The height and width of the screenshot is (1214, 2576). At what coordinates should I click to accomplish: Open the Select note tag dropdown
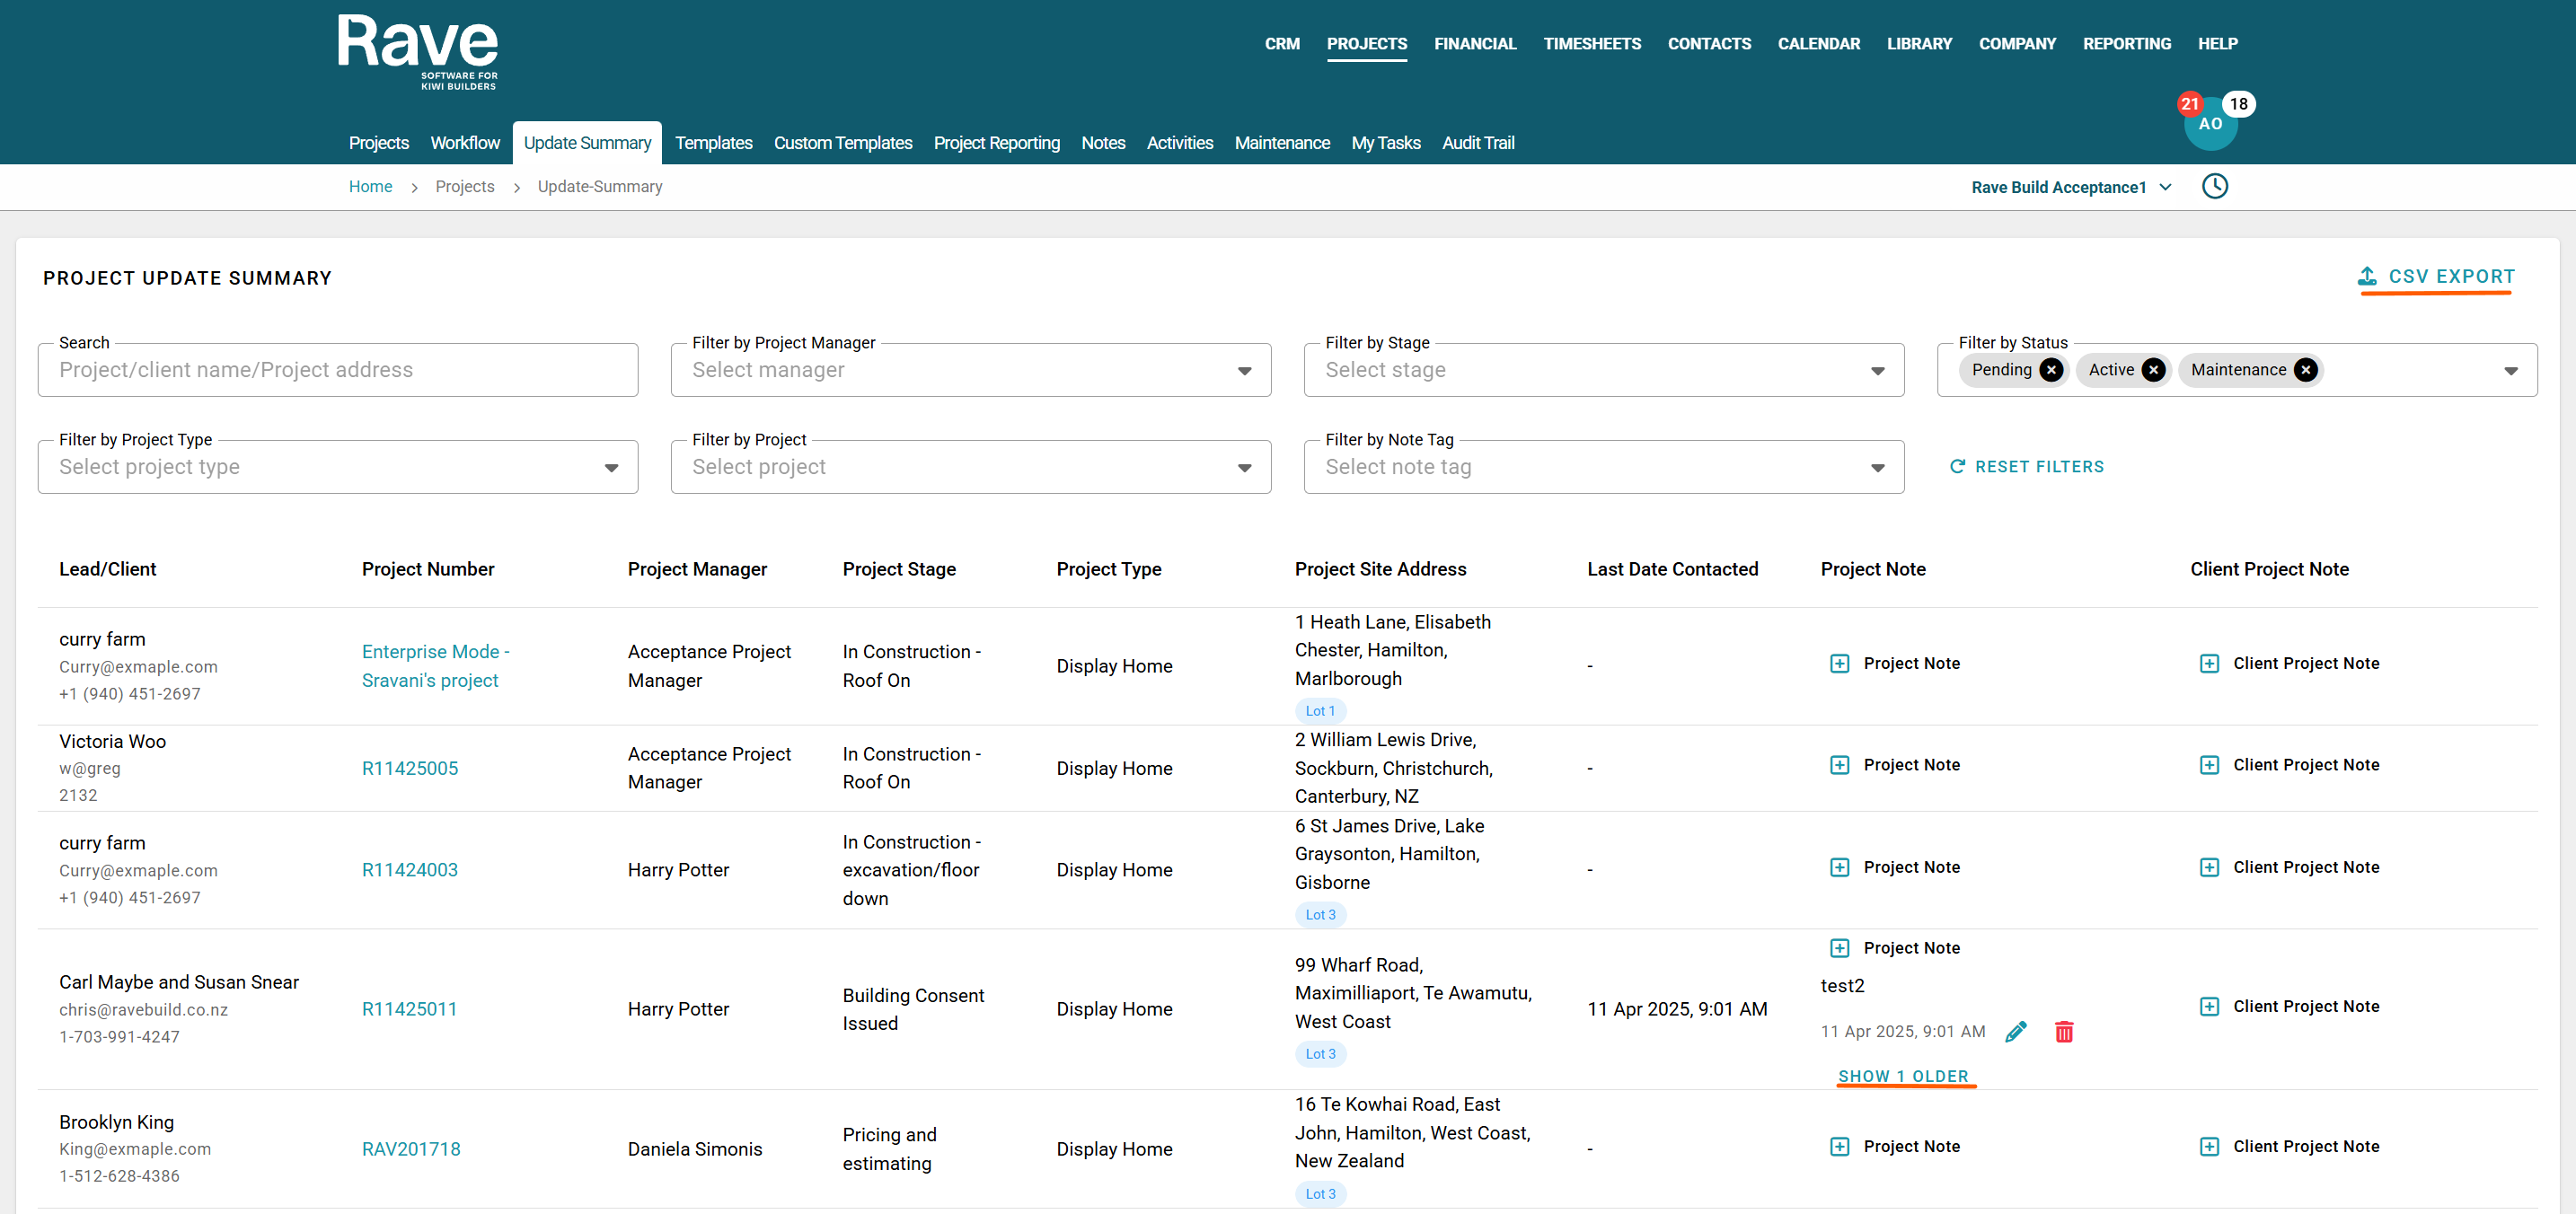click(x=1603, y=467)
